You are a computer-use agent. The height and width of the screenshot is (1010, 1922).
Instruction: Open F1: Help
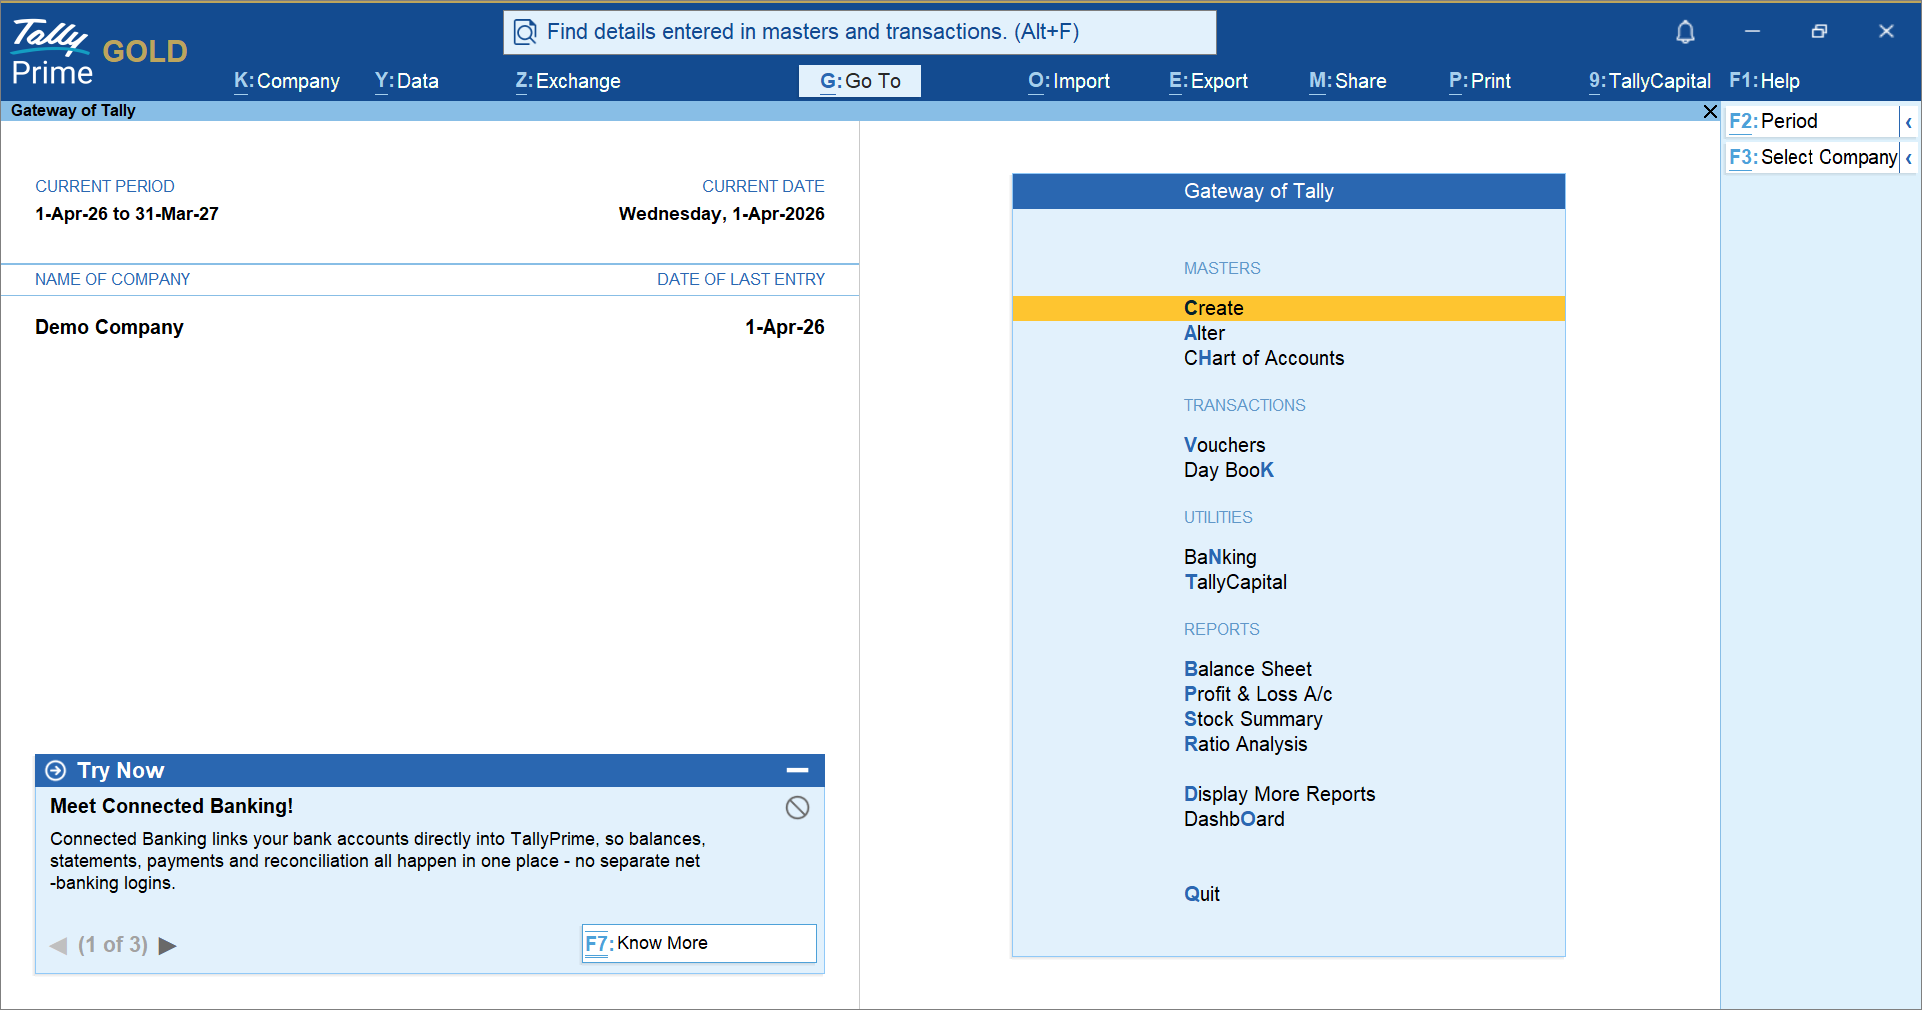1764,81
